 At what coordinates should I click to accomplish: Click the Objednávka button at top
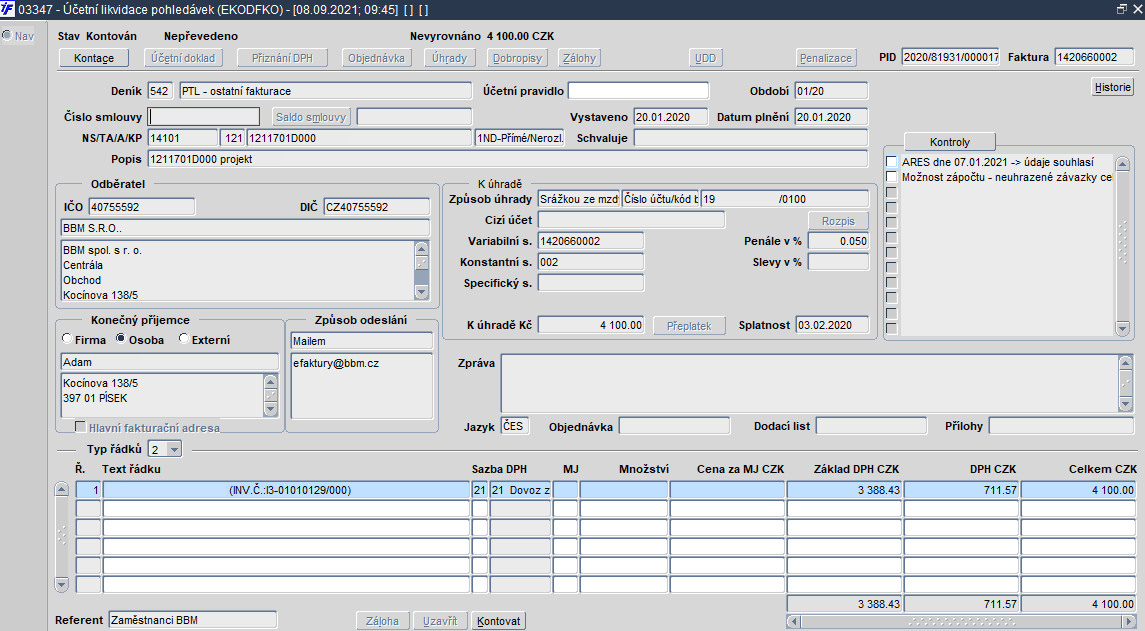coord(376,58)
